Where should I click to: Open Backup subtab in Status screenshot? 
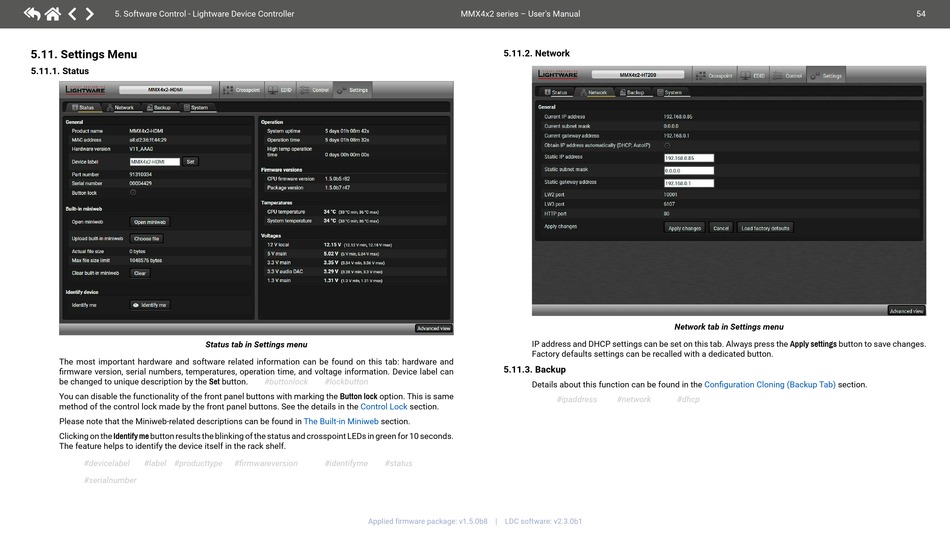[x=159, y=107]
